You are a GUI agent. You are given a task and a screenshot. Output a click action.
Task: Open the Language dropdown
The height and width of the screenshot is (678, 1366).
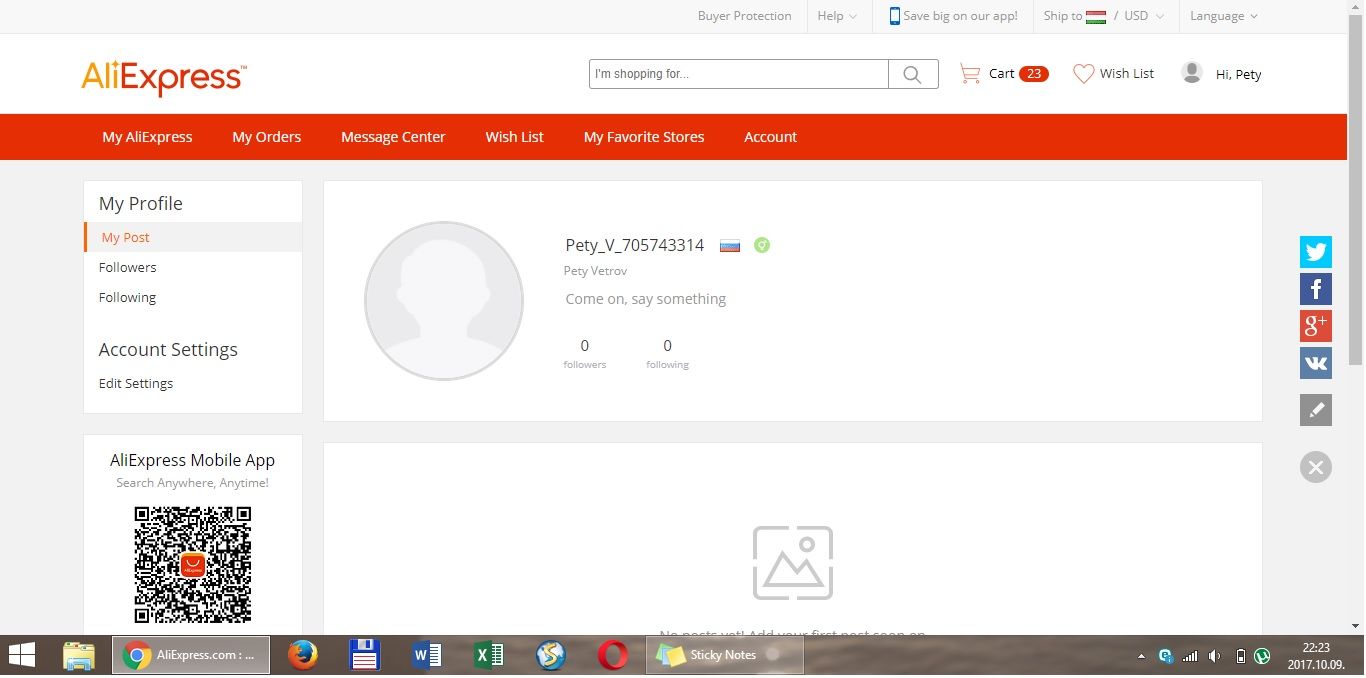(1224, 16)
